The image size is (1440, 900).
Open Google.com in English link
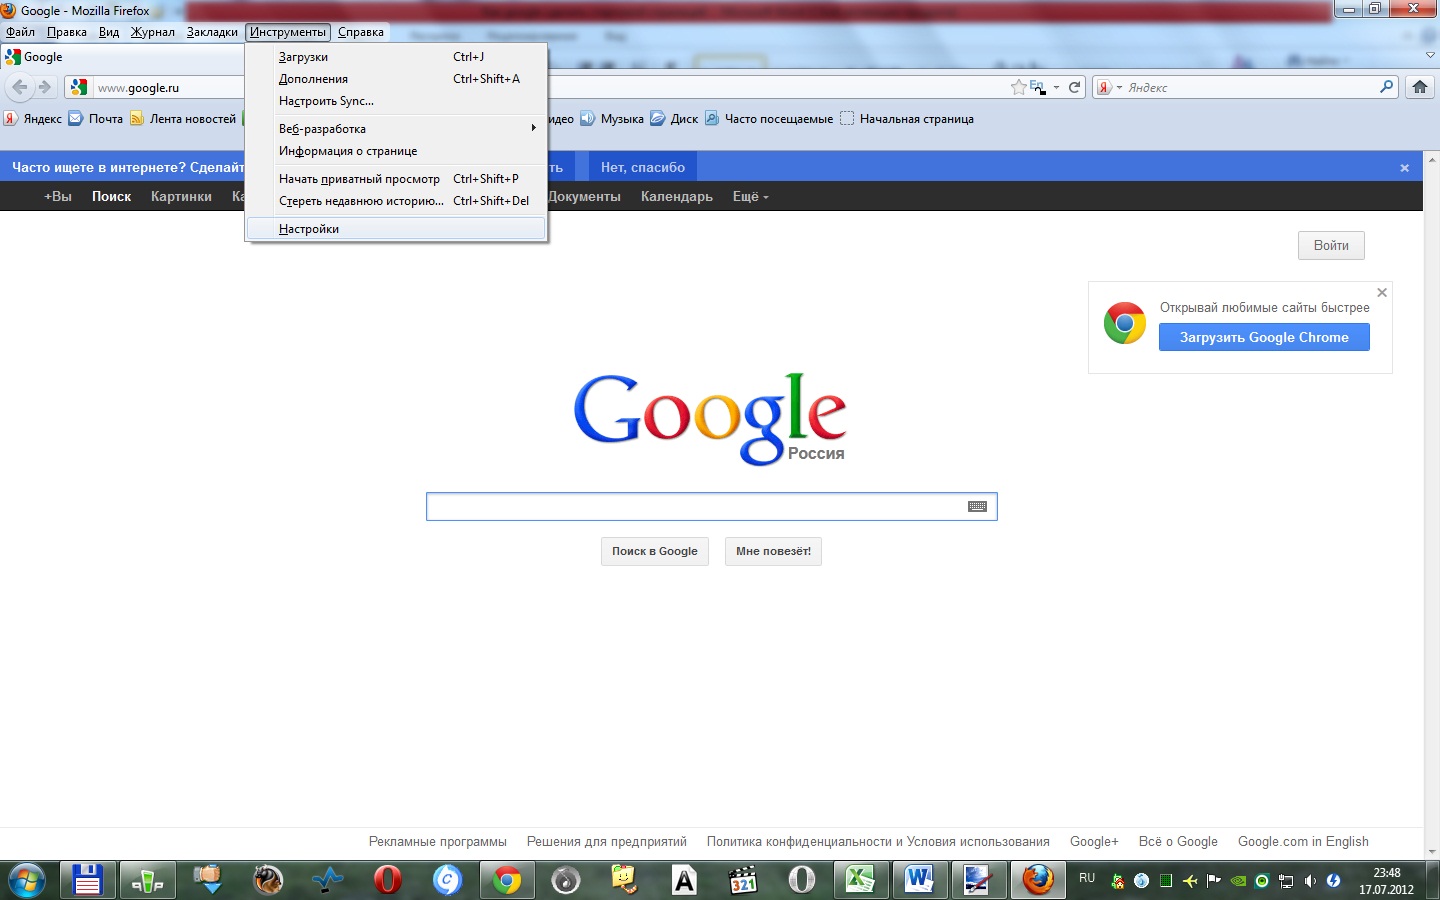[1303, 842]
